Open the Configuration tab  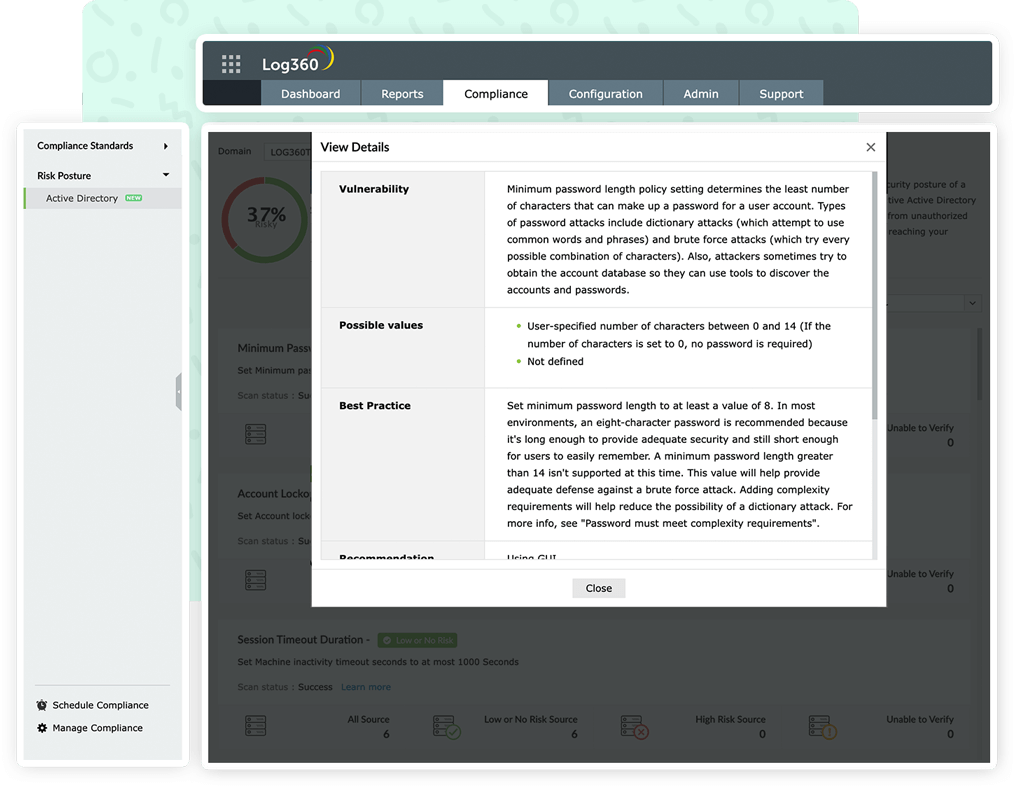tap(605, 93)
